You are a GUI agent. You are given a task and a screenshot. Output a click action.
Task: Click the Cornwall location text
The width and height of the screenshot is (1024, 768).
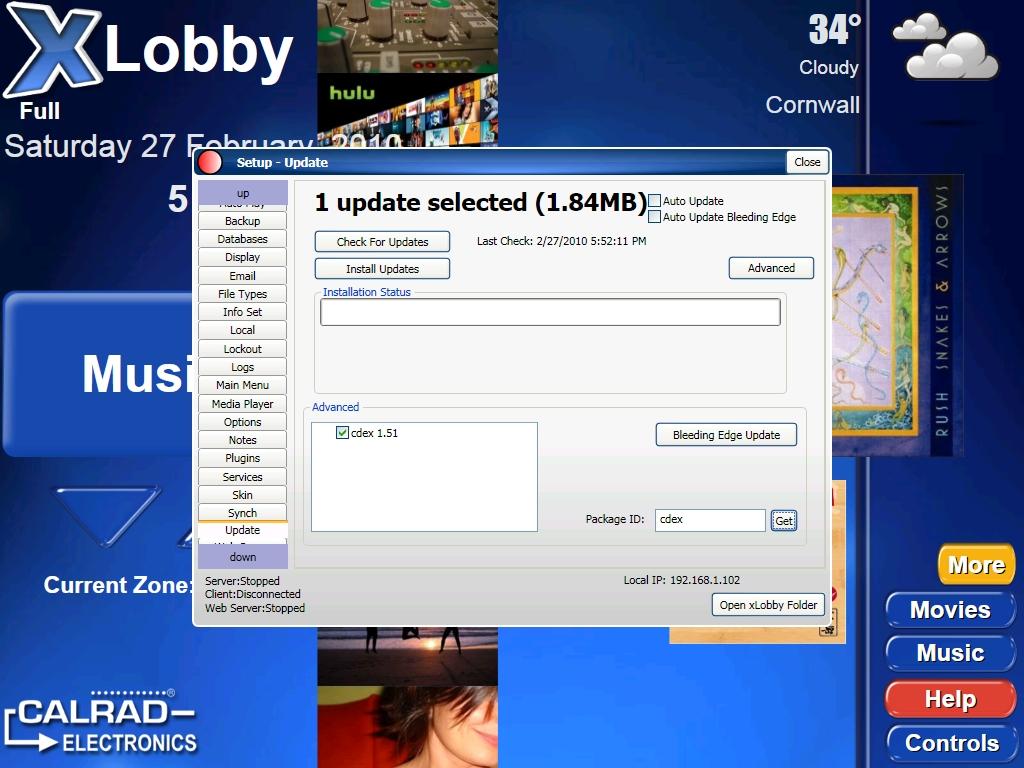[x=812, y=105]
